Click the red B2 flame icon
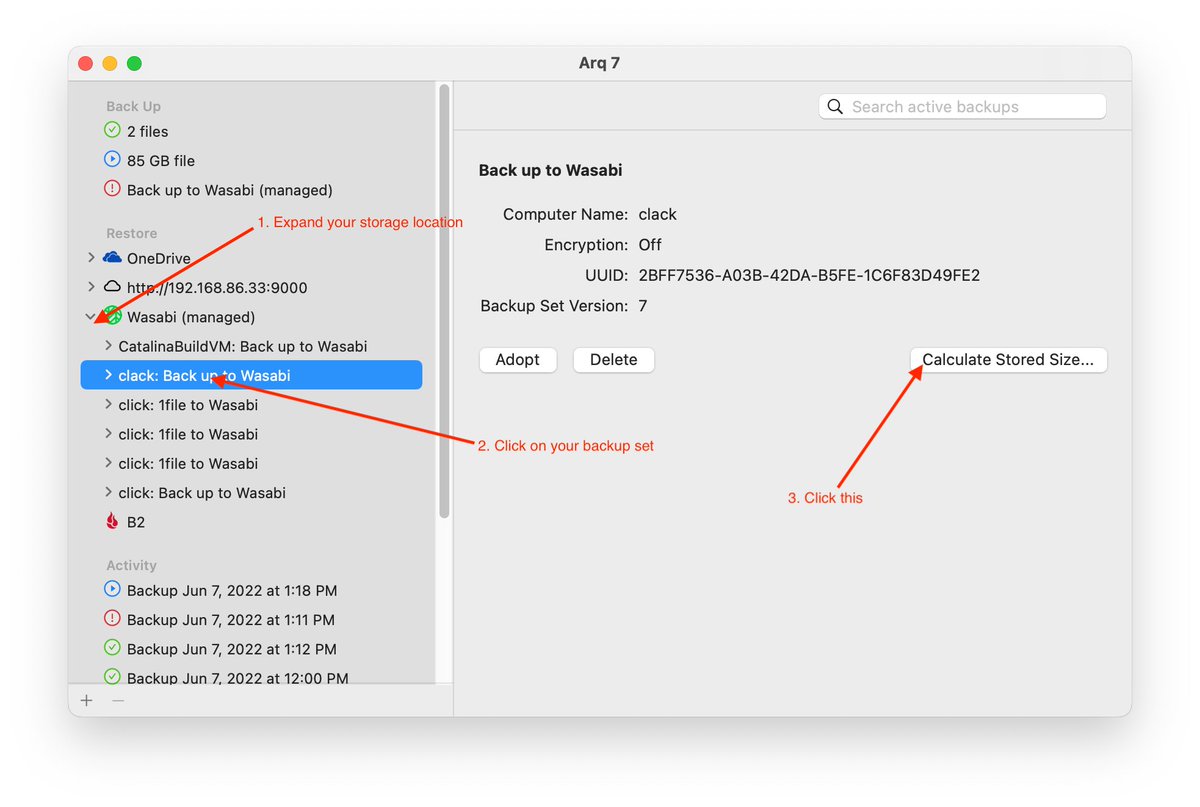This screenshot has height=807, width=1200. coord(112,521)
